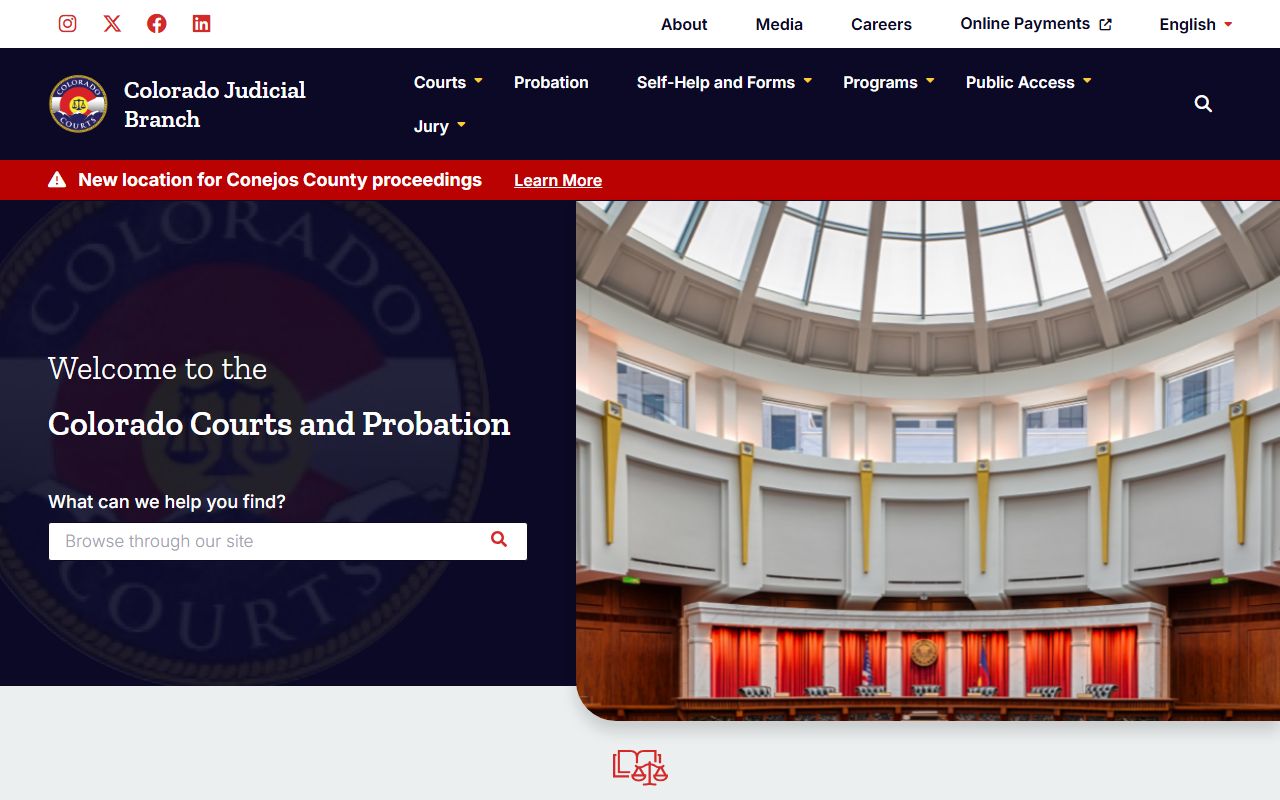Open the Online Payments external link

click(1035, 24)
